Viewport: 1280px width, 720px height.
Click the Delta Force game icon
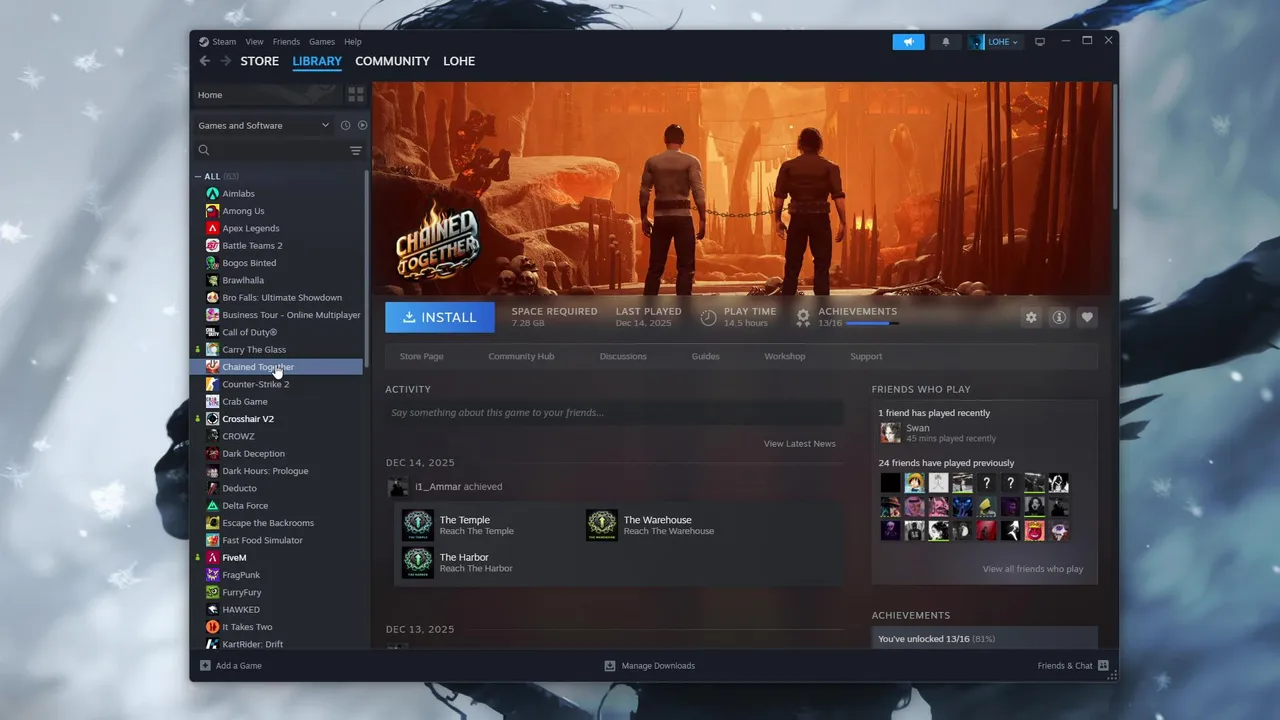(x=212, y=506)
